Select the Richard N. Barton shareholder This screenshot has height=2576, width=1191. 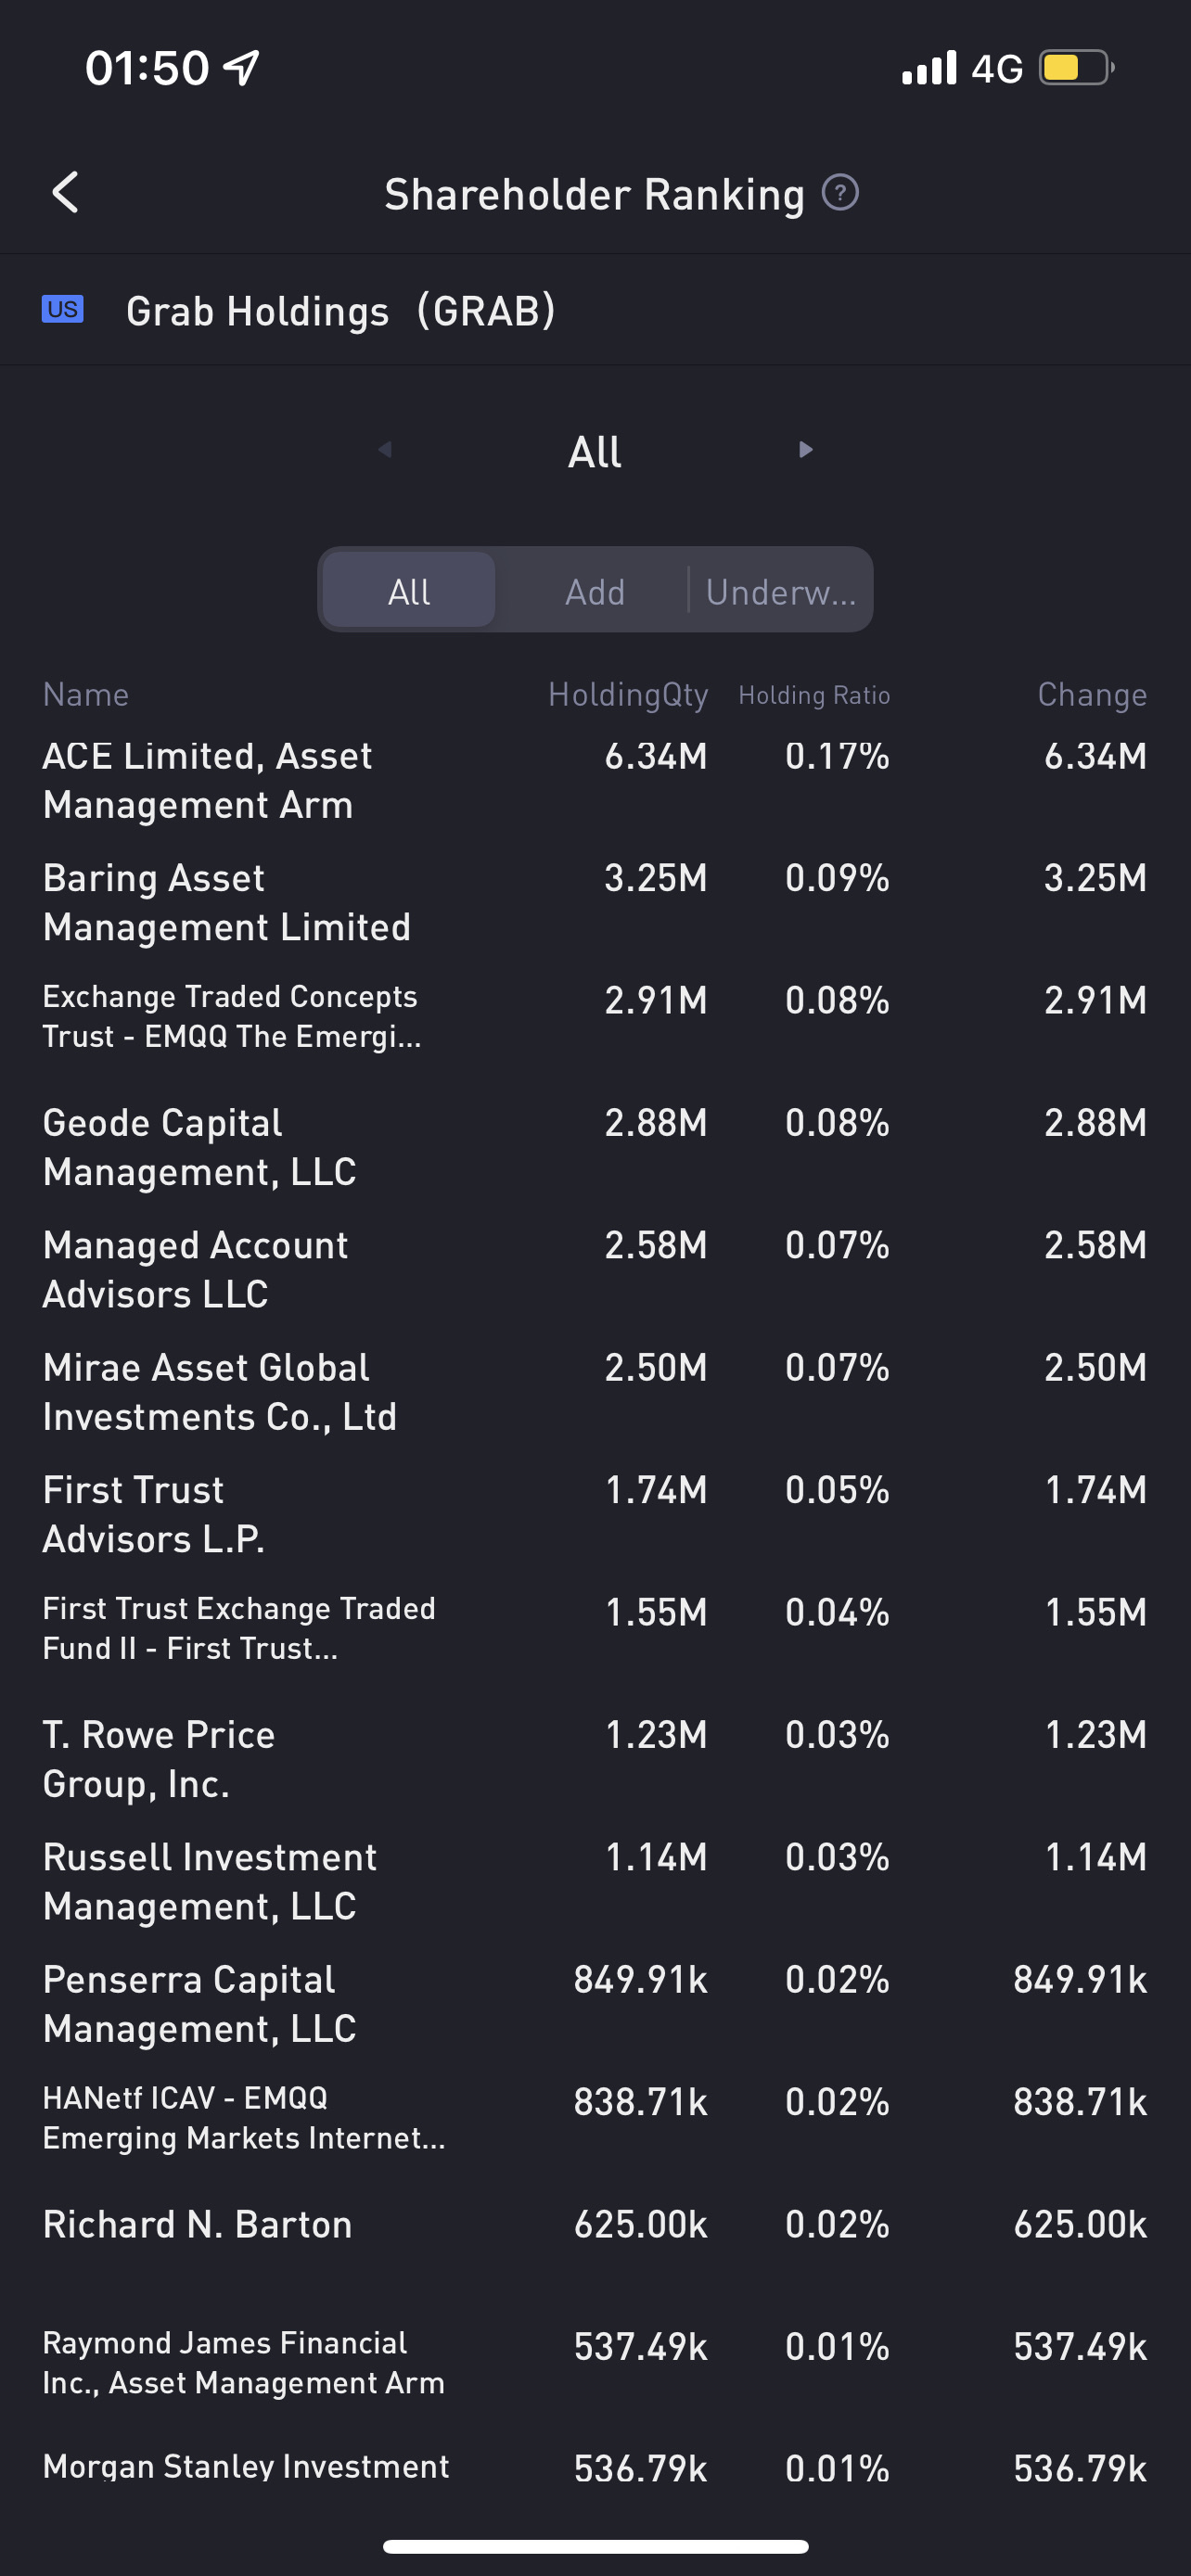pos(198,2224)
